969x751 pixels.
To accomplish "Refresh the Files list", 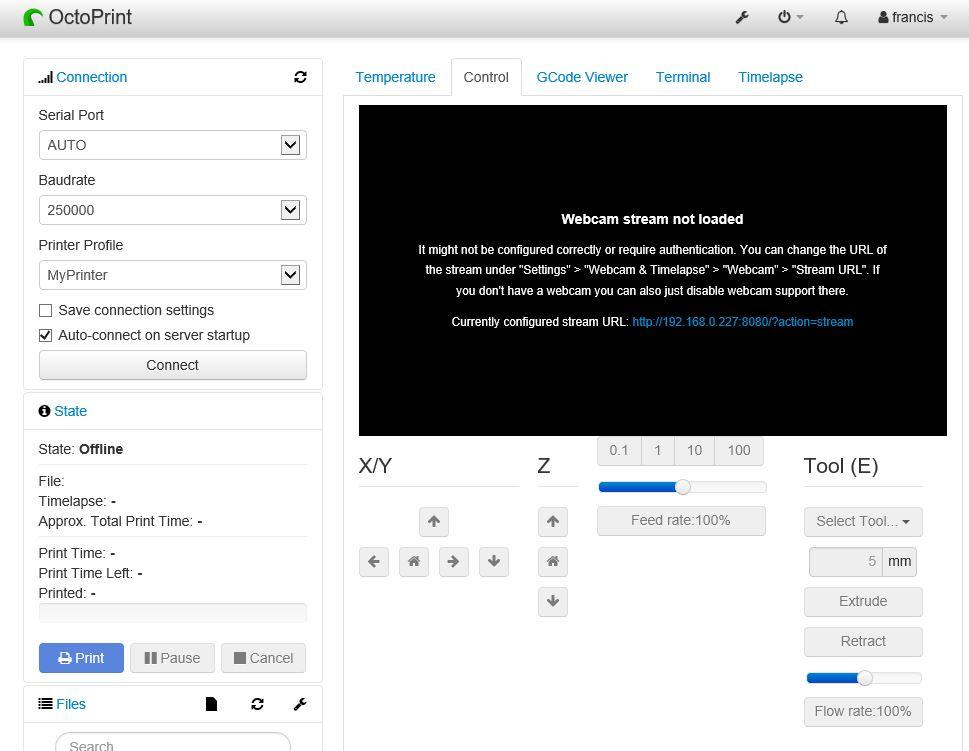I will tap(258, 704).
